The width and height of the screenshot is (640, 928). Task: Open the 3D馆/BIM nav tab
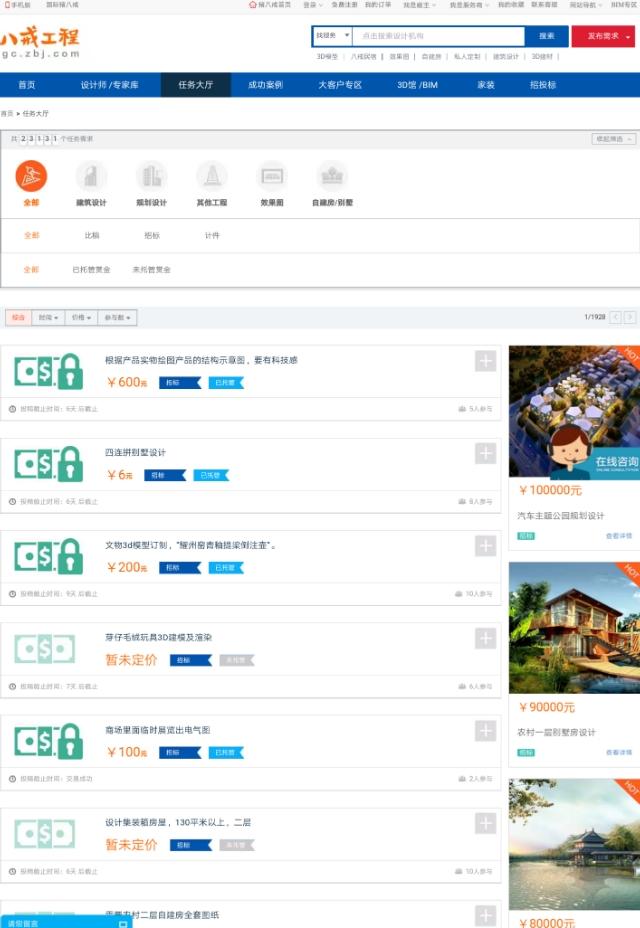[417, 85]
